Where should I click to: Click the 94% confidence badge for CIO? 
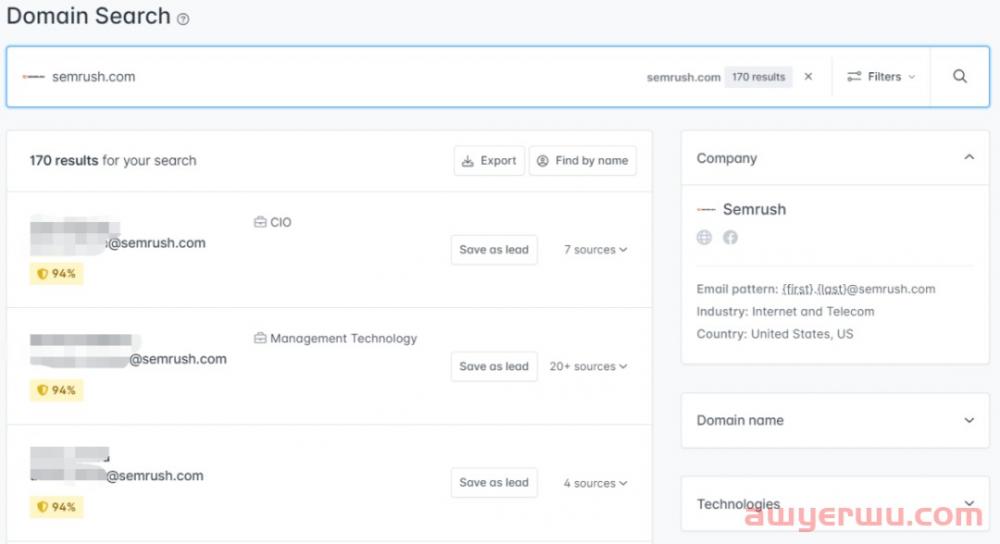(x=56, y=274)
